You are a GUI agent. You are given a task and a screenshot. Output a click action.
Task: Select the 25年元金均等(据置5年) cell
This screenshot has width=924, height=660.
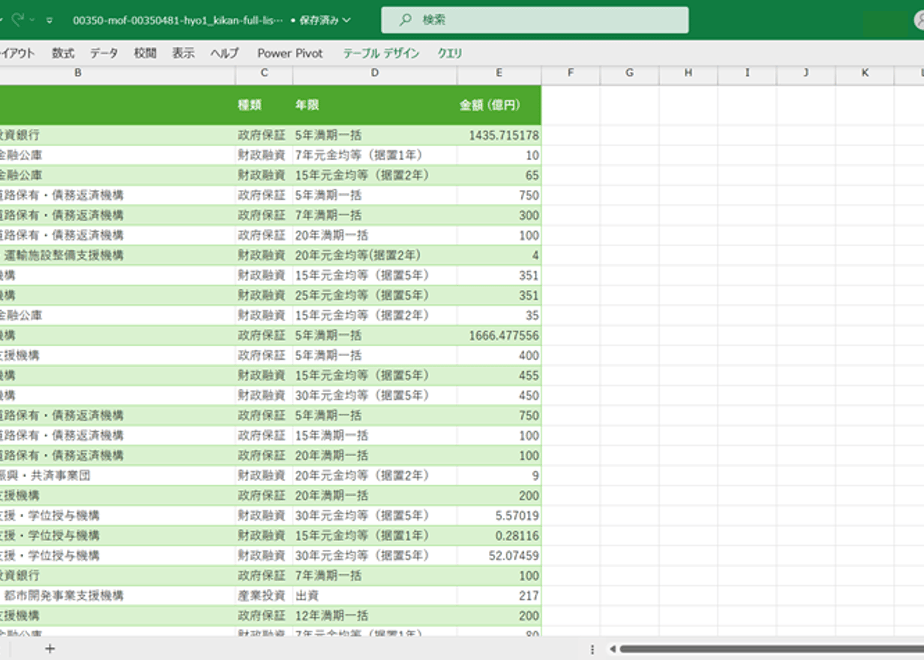coord(375,295)
